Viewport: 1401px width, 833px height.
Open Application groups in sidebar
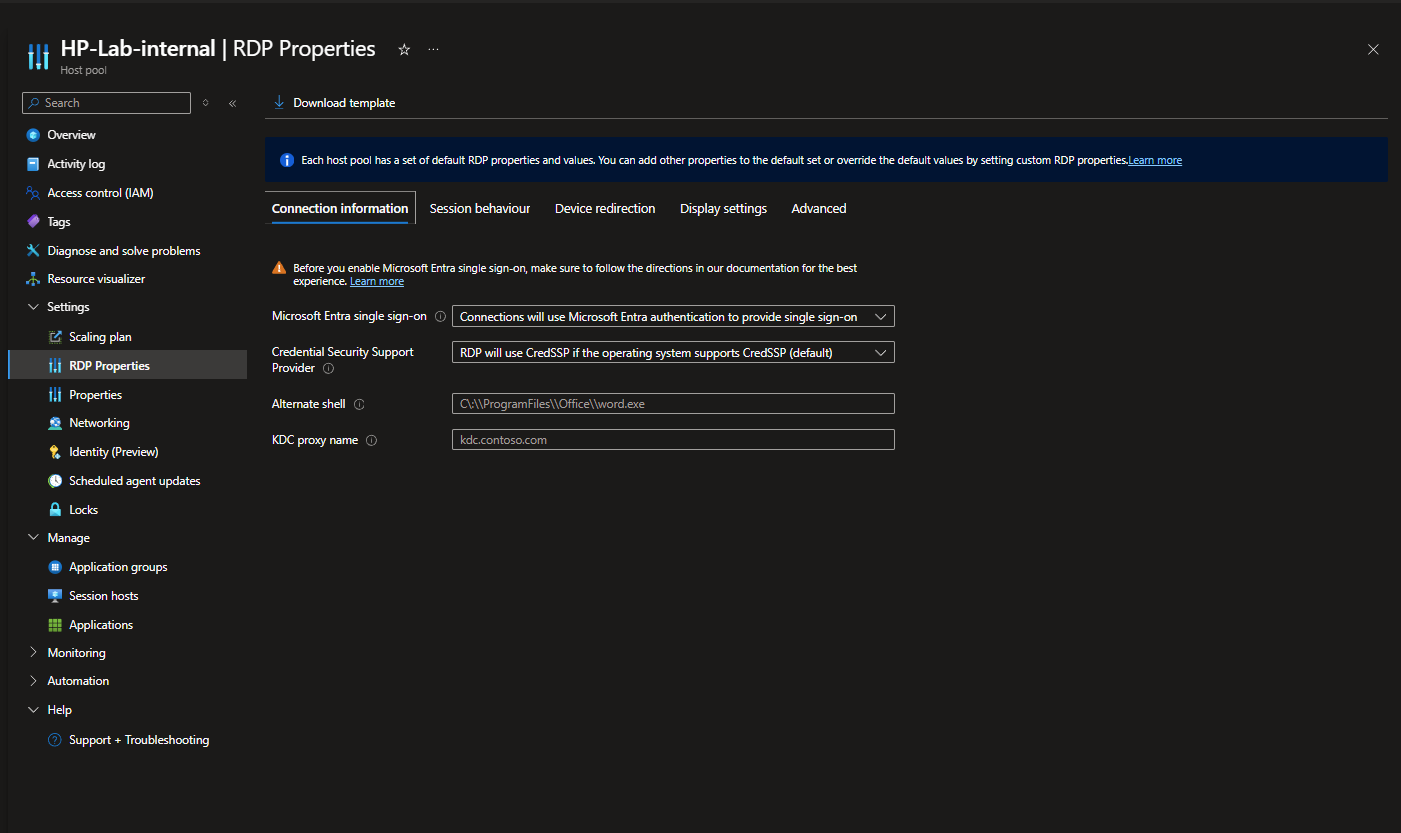tap(118, 567)
